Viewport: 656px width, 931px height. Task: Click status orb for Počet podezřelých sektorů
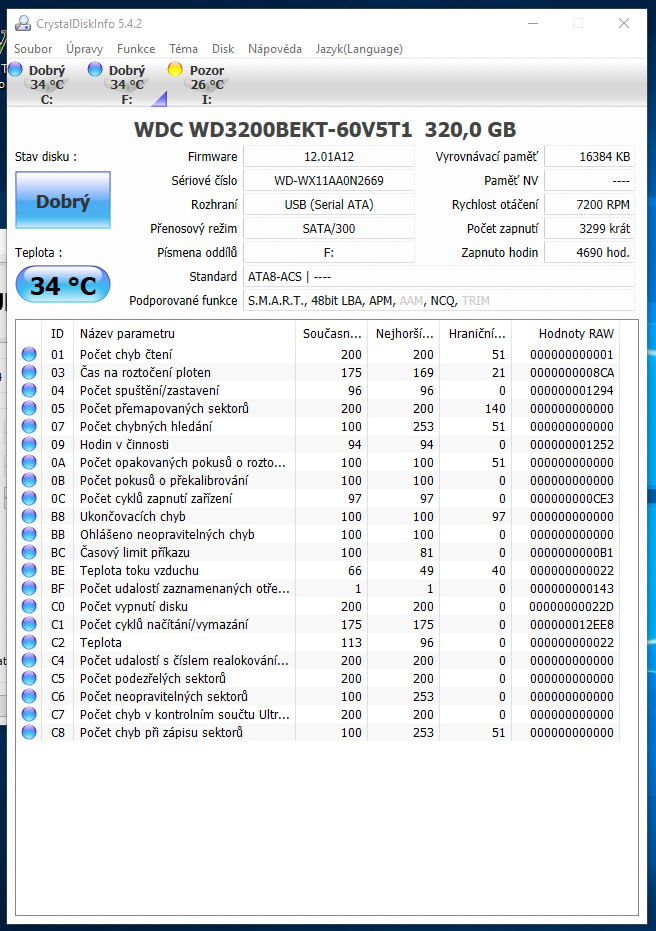click(29, 678)
